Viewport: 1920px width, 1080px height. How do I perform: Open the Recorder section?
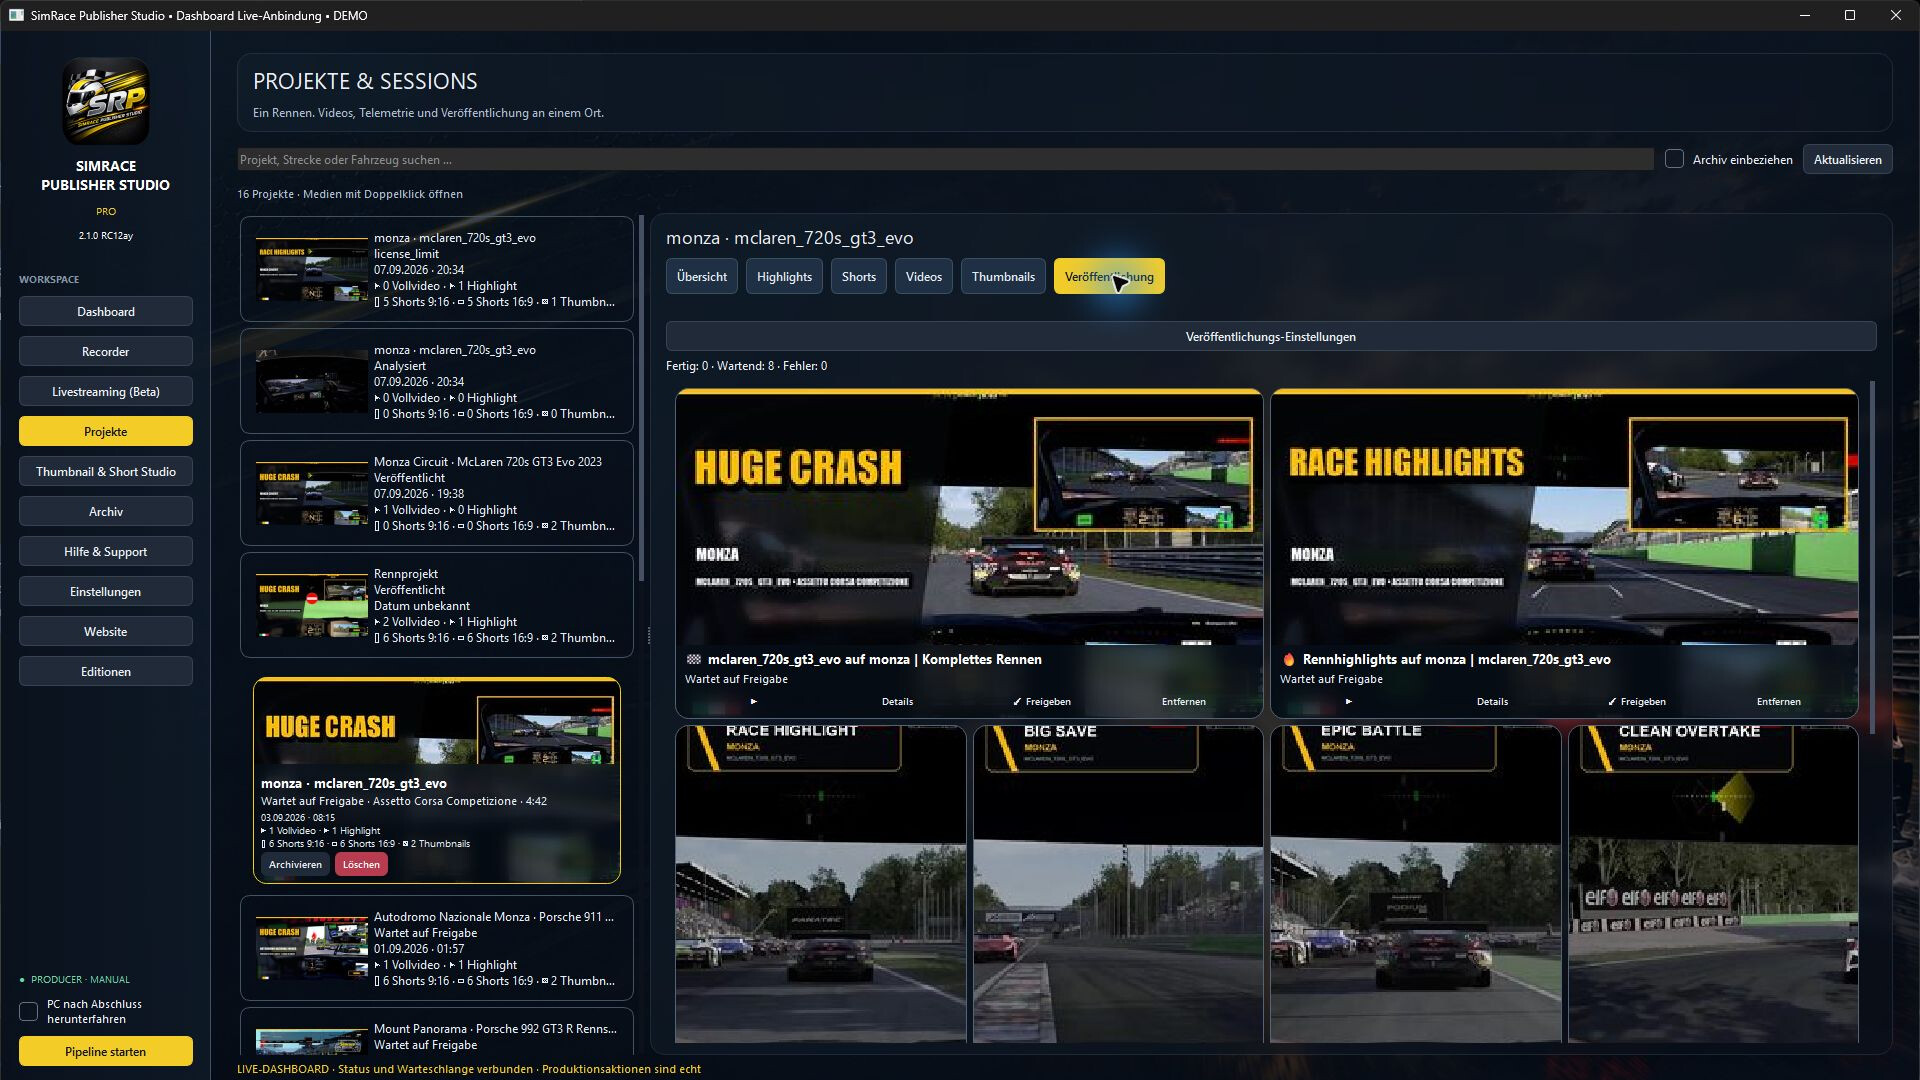click(106, 351)
